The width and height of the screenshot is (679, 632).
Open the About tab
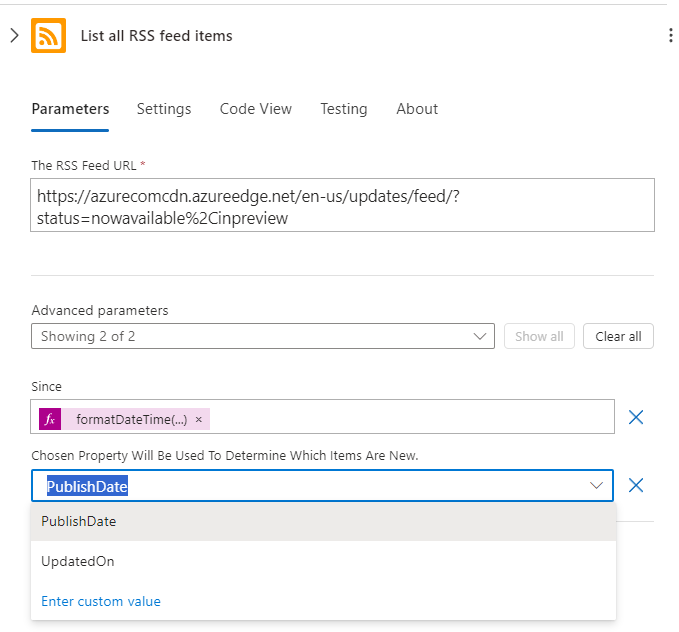417,109
